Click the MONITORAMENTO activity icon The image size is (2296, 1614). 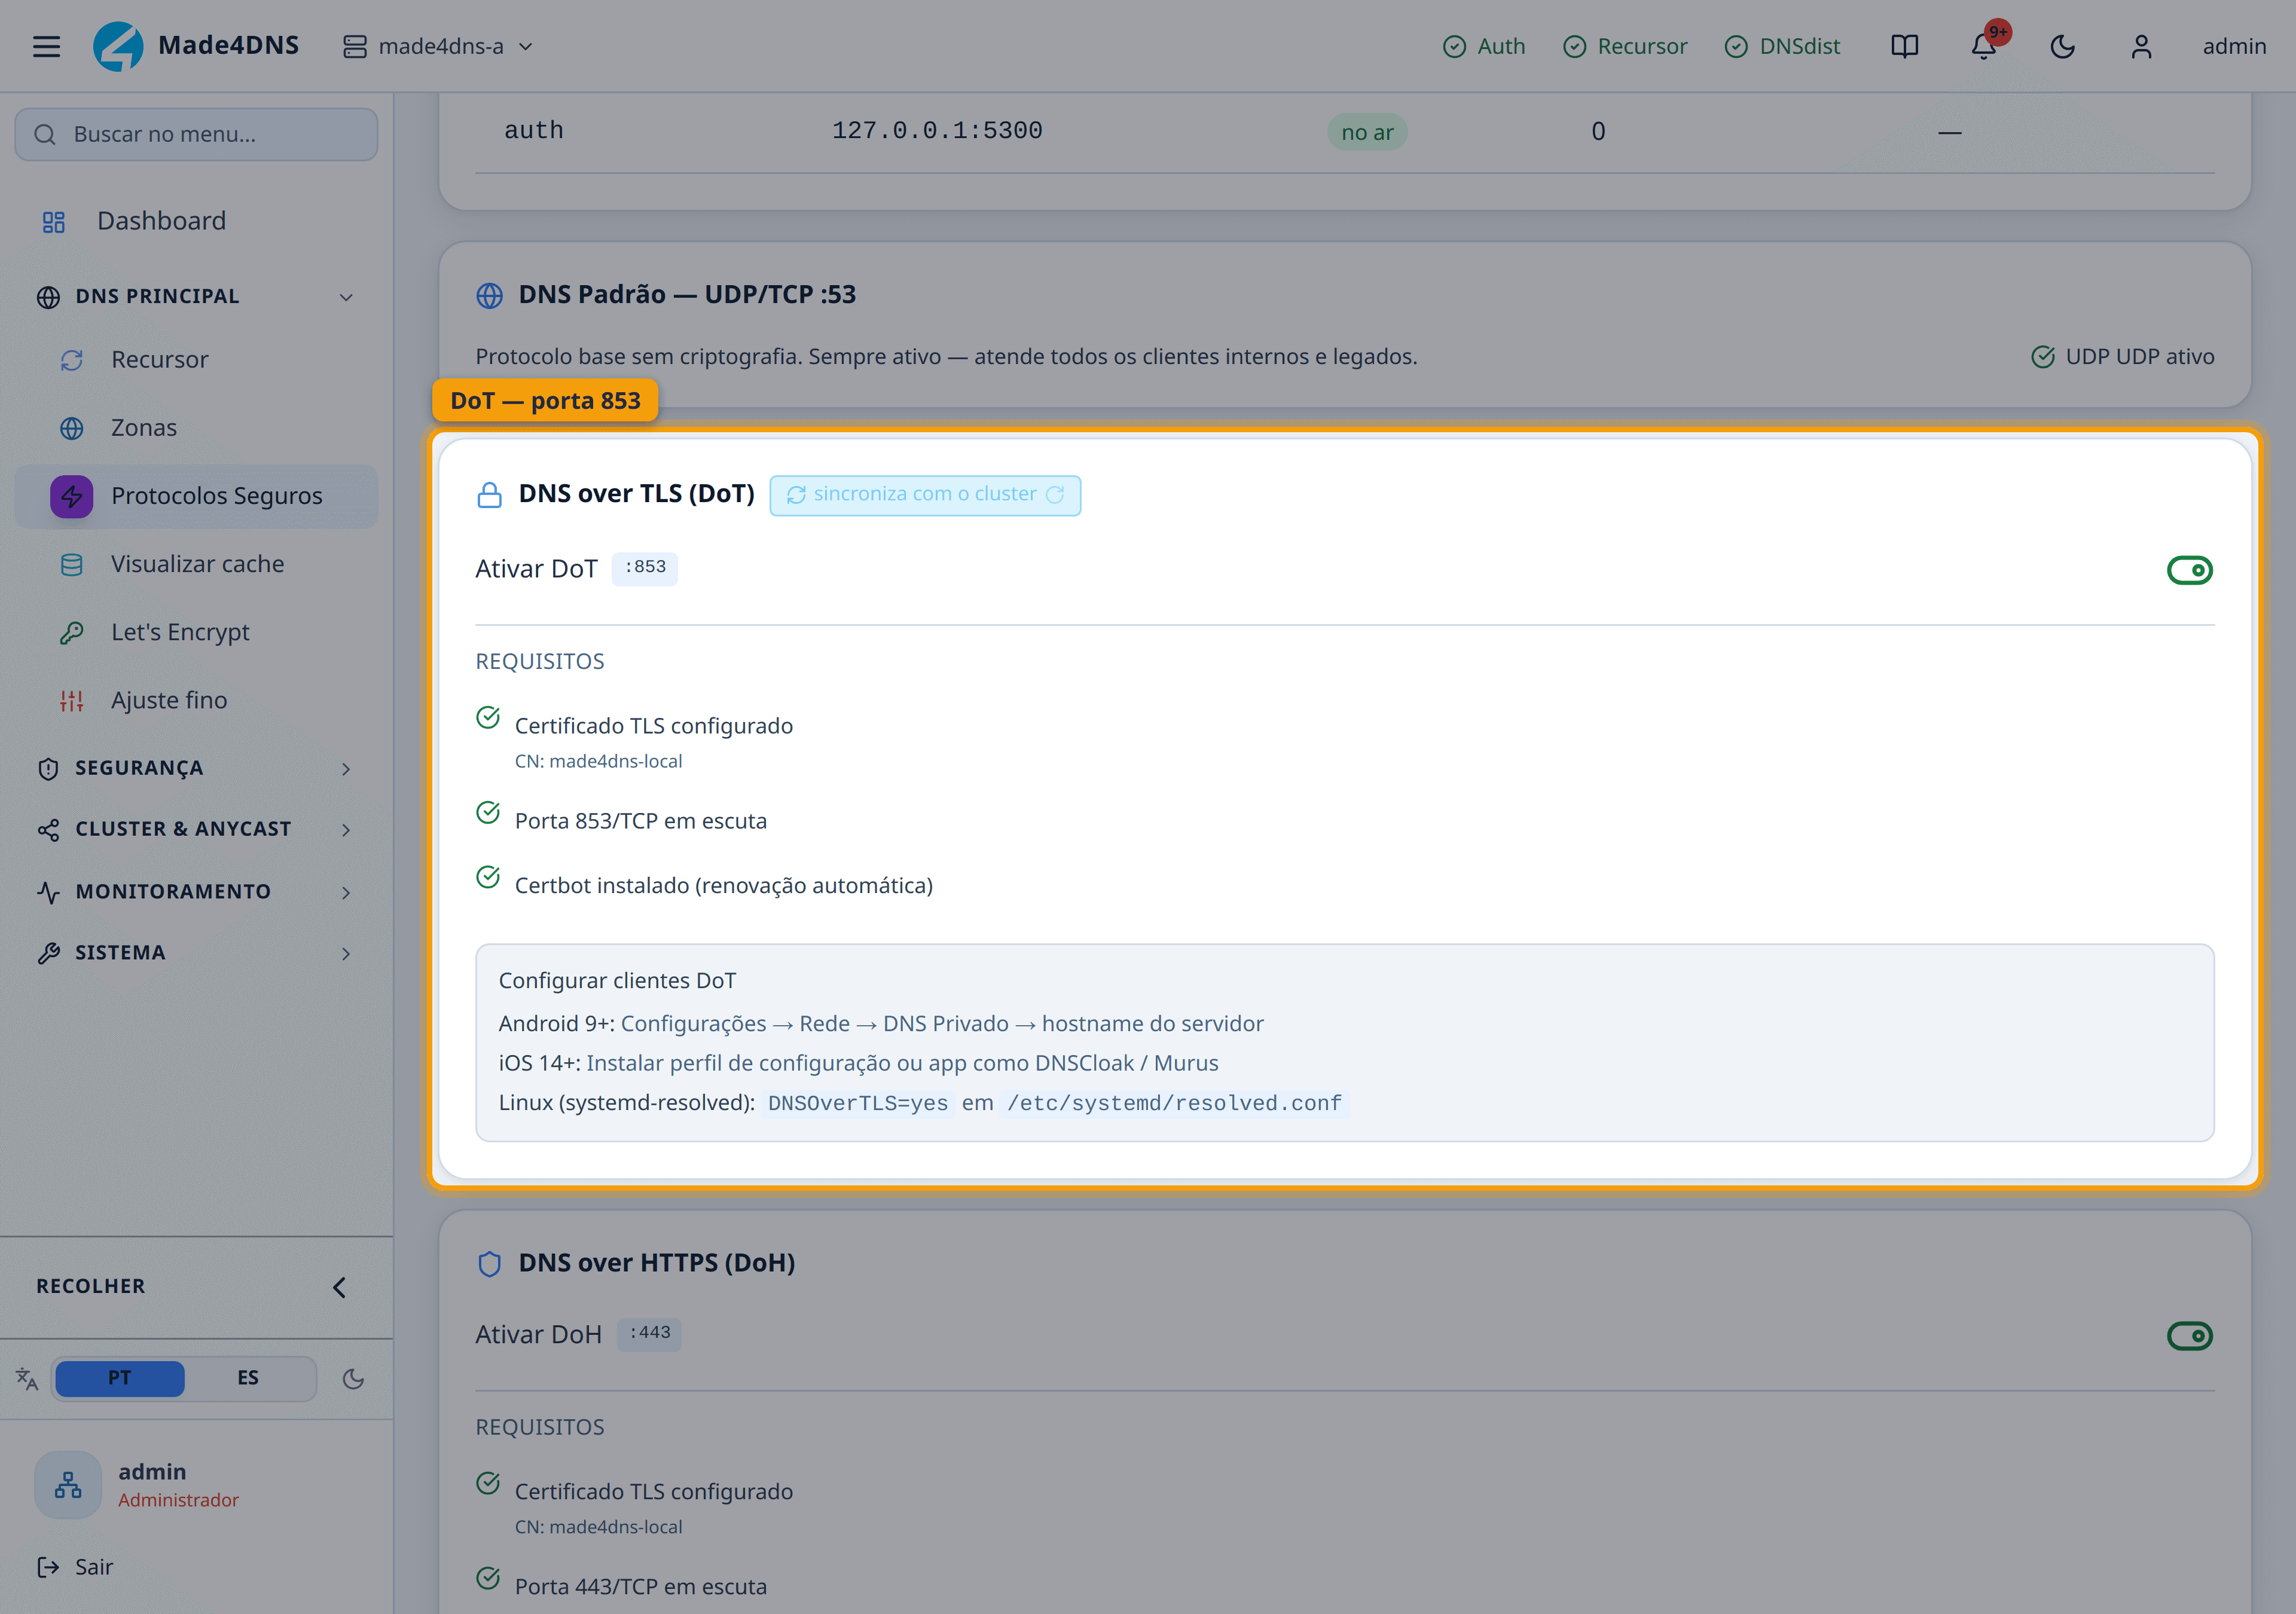pyautogui.click(x=48, y=892)
